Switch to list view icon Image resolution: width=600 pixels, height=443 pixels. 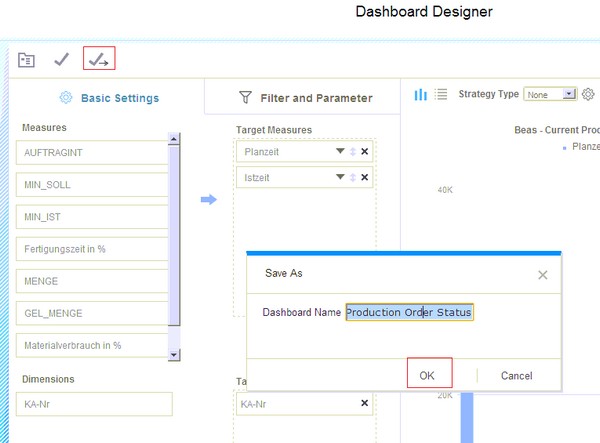coord(441,94)
